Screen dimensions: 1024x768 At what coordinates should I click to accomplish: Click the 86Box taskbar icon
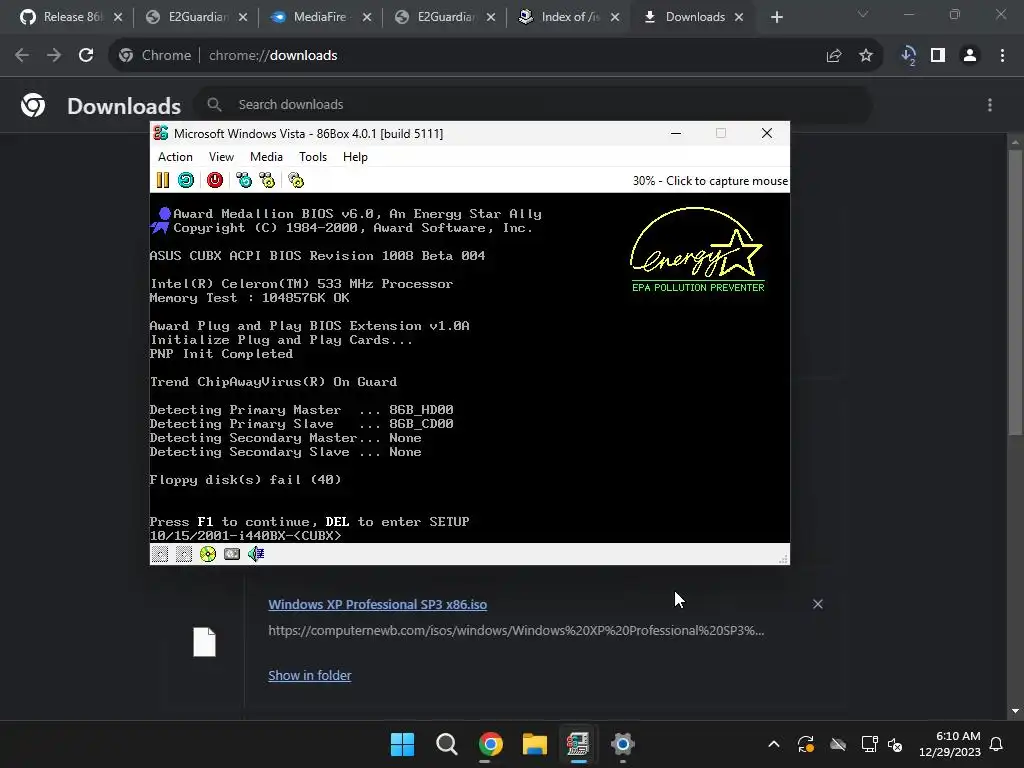[578, 744]
